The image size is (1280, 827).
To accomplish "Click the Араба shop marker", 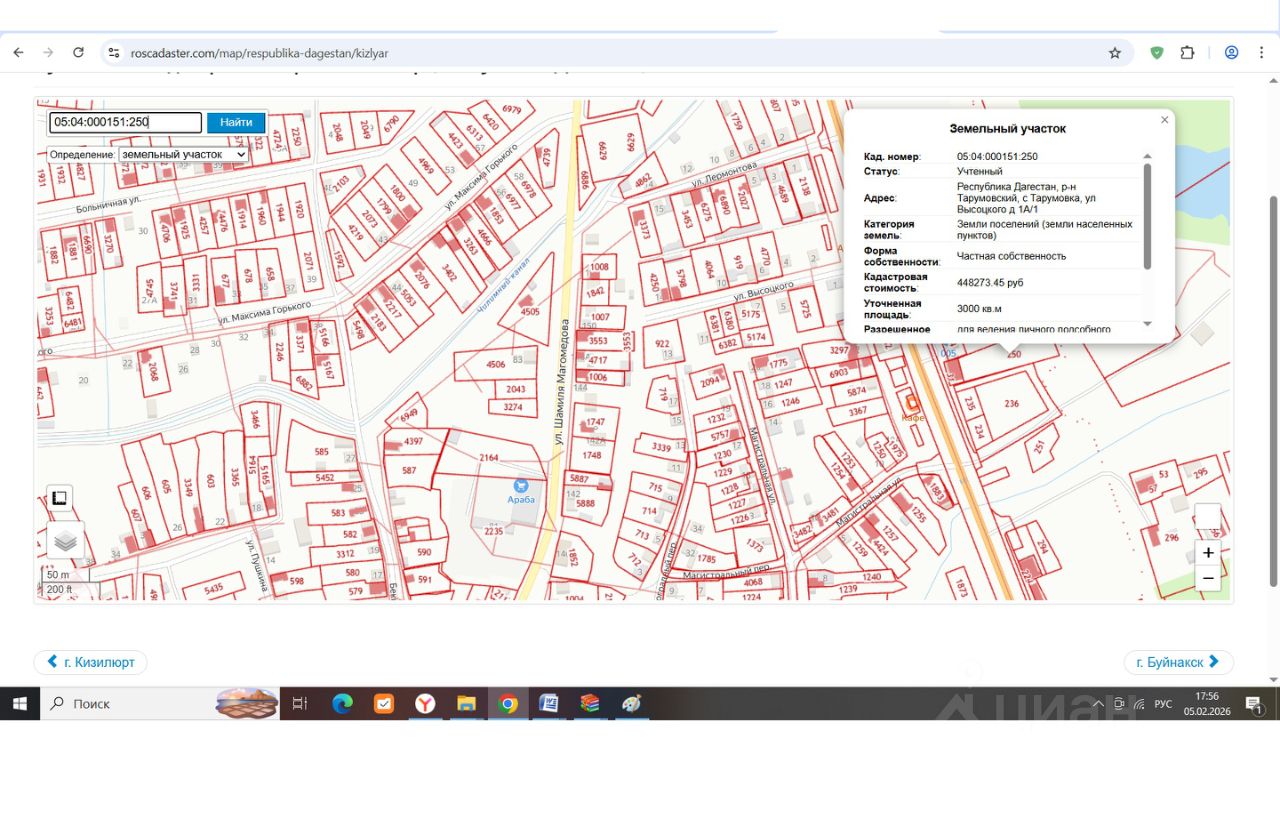I will pos(521,486).
